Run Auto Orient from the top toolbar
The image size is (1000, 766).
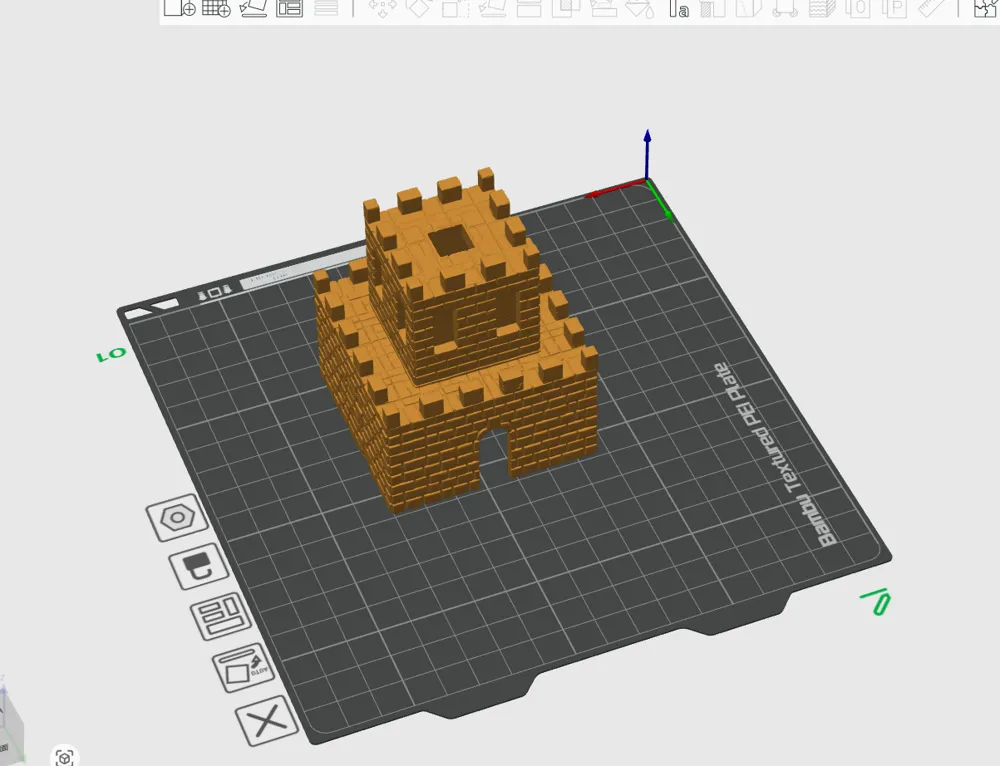(x=253, y=8)
